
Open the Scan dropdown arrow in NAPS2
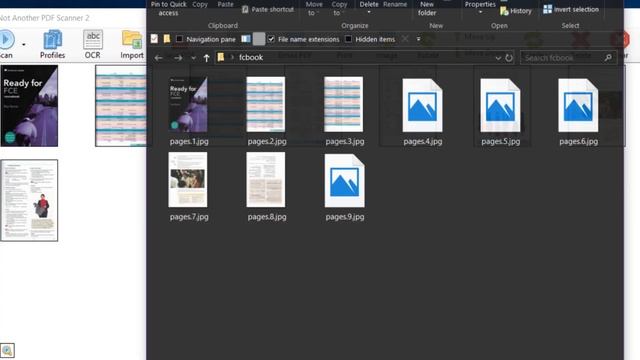pyautogui.click(x=24, y=44)
